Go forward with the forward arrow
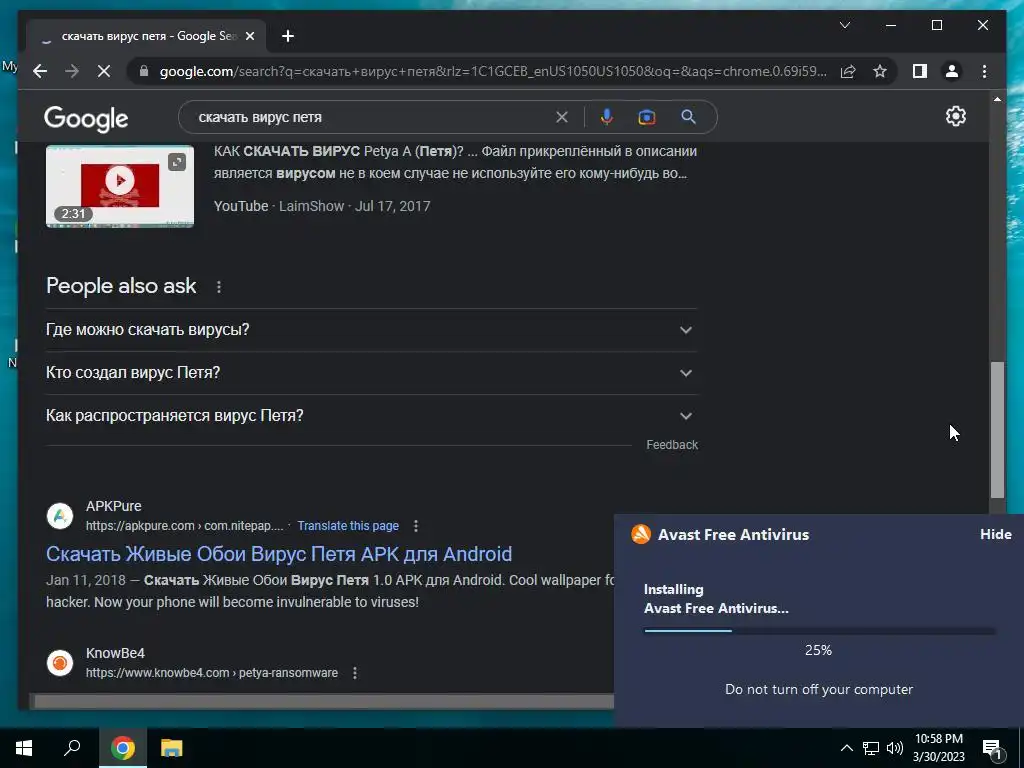The width and height of the screenshot is (1024, 768). 72,71
